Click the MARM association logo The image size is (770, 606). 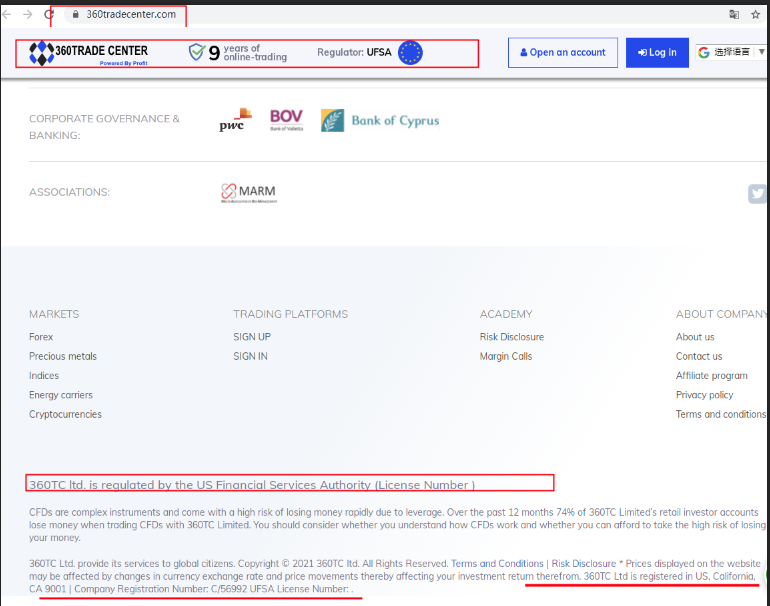[248, 193]
